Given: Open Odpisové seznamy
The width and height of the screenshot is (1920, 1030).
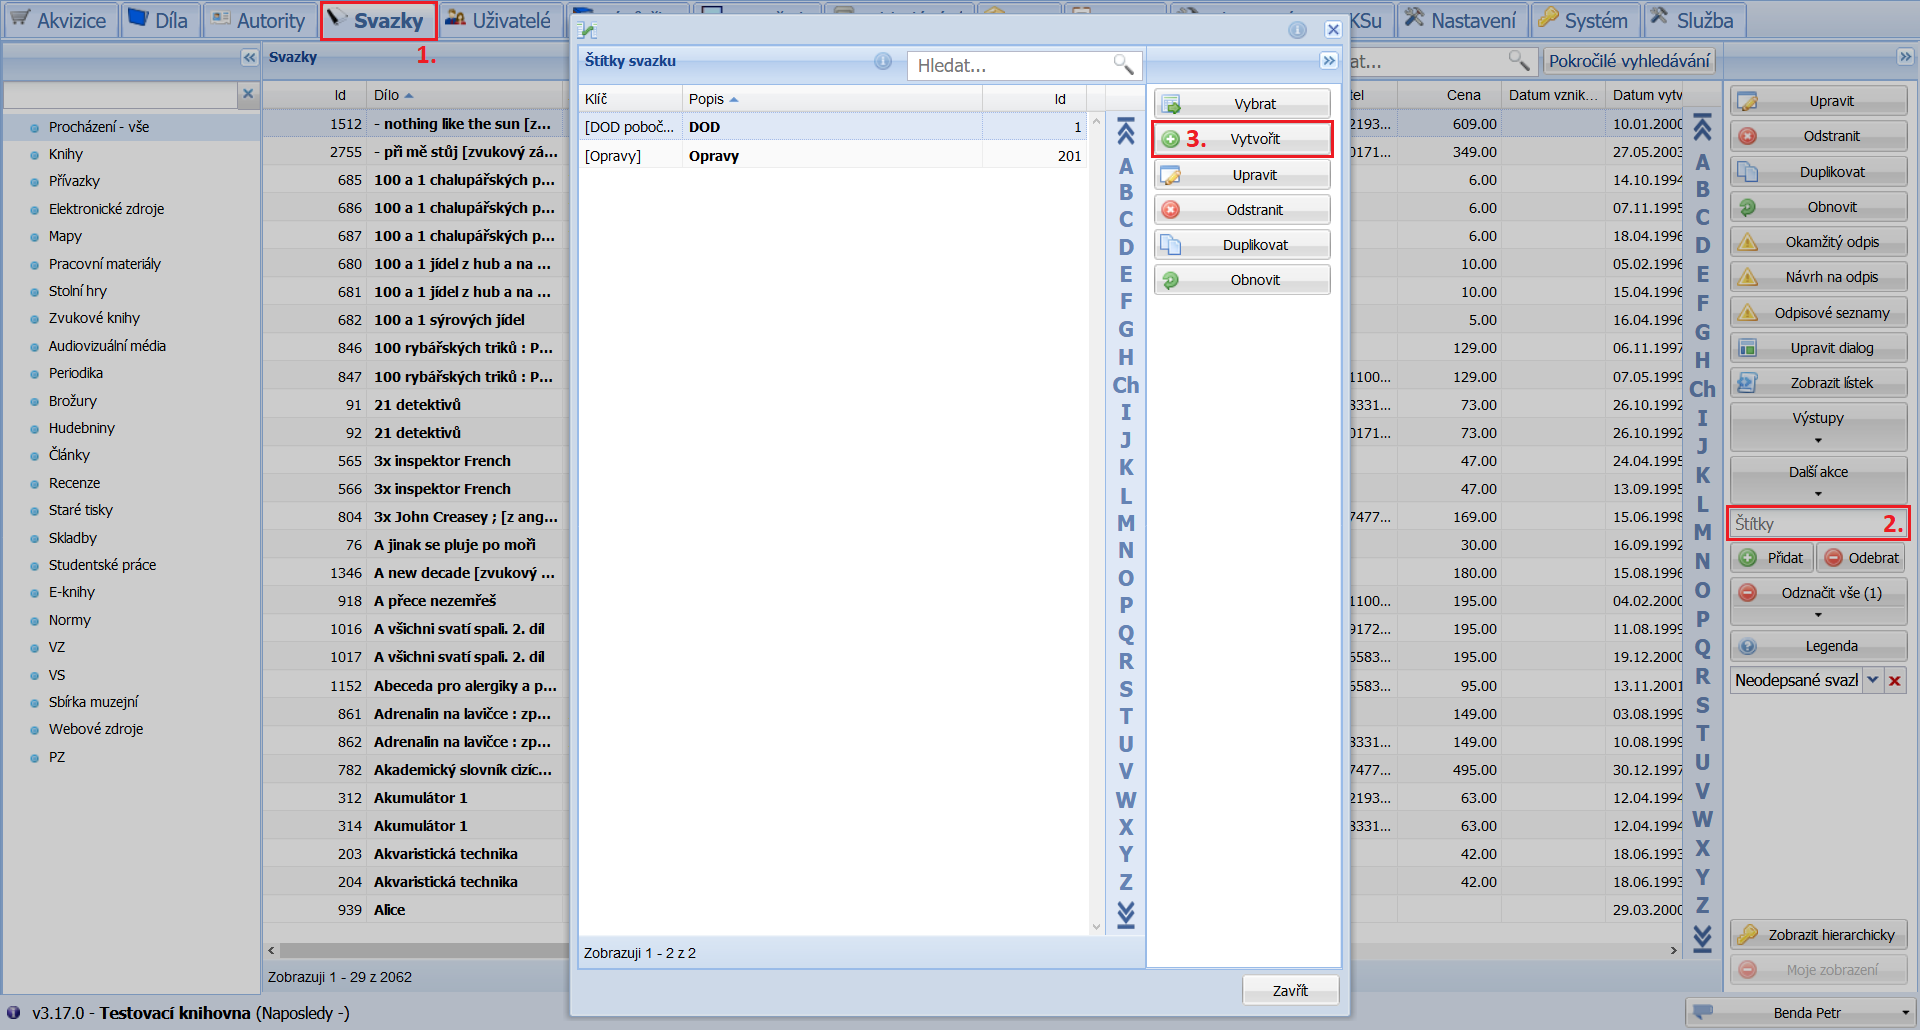Looking at the screenshot, I should [1819, 313].
